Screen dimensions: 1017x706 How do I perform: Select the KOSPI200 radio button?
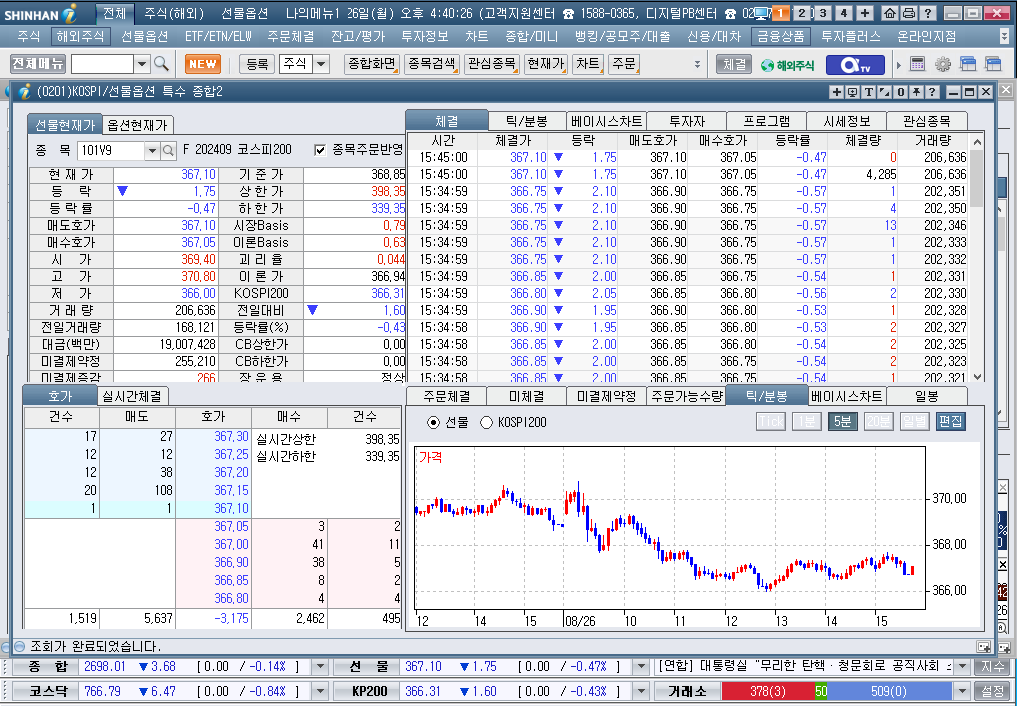click(486, 423)
